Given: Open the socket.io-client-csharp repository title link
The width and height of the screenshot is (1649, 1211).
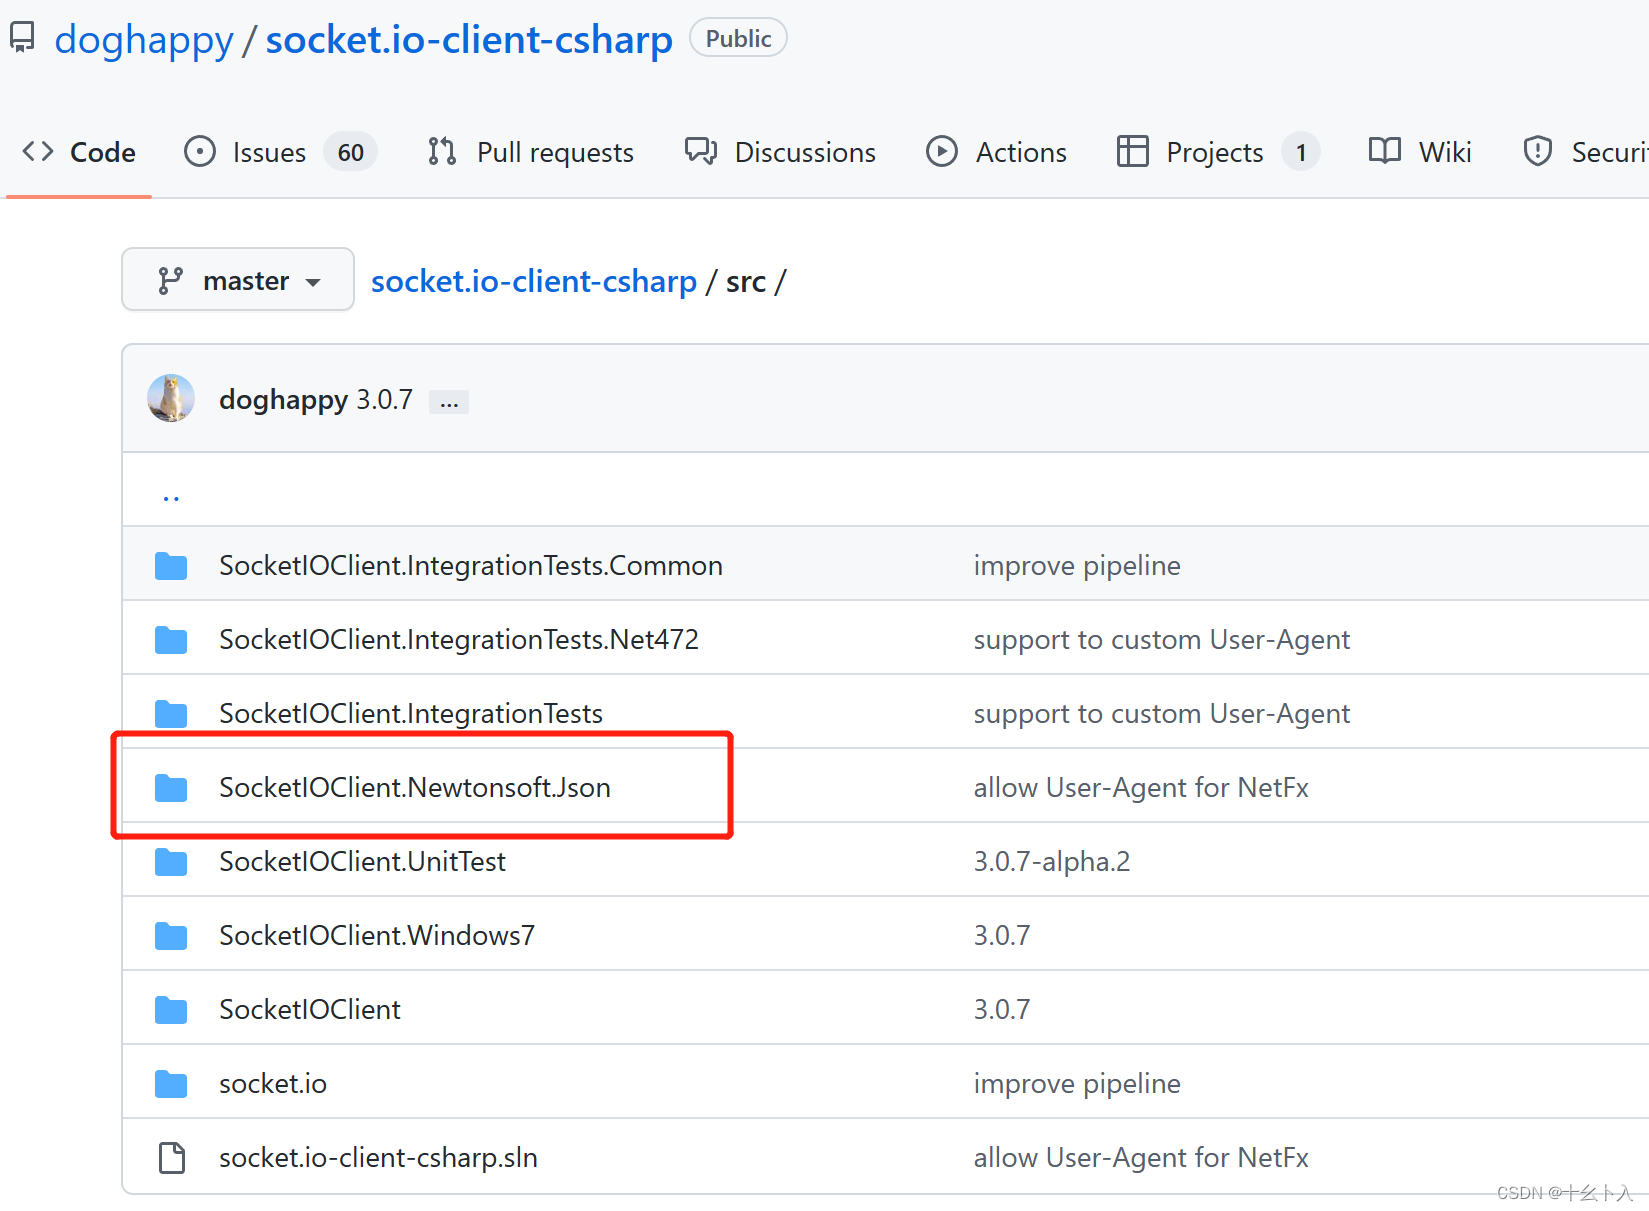Looking at the screenshot, I should coord(469,39).
